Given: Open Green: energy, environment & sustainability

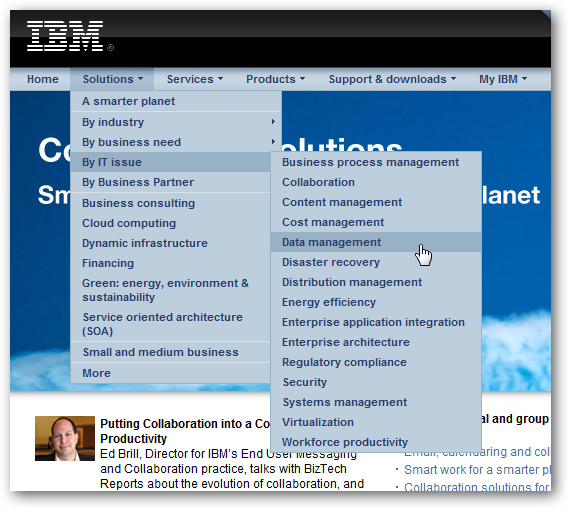Looking at the screenshot, I should click(171, 290).
